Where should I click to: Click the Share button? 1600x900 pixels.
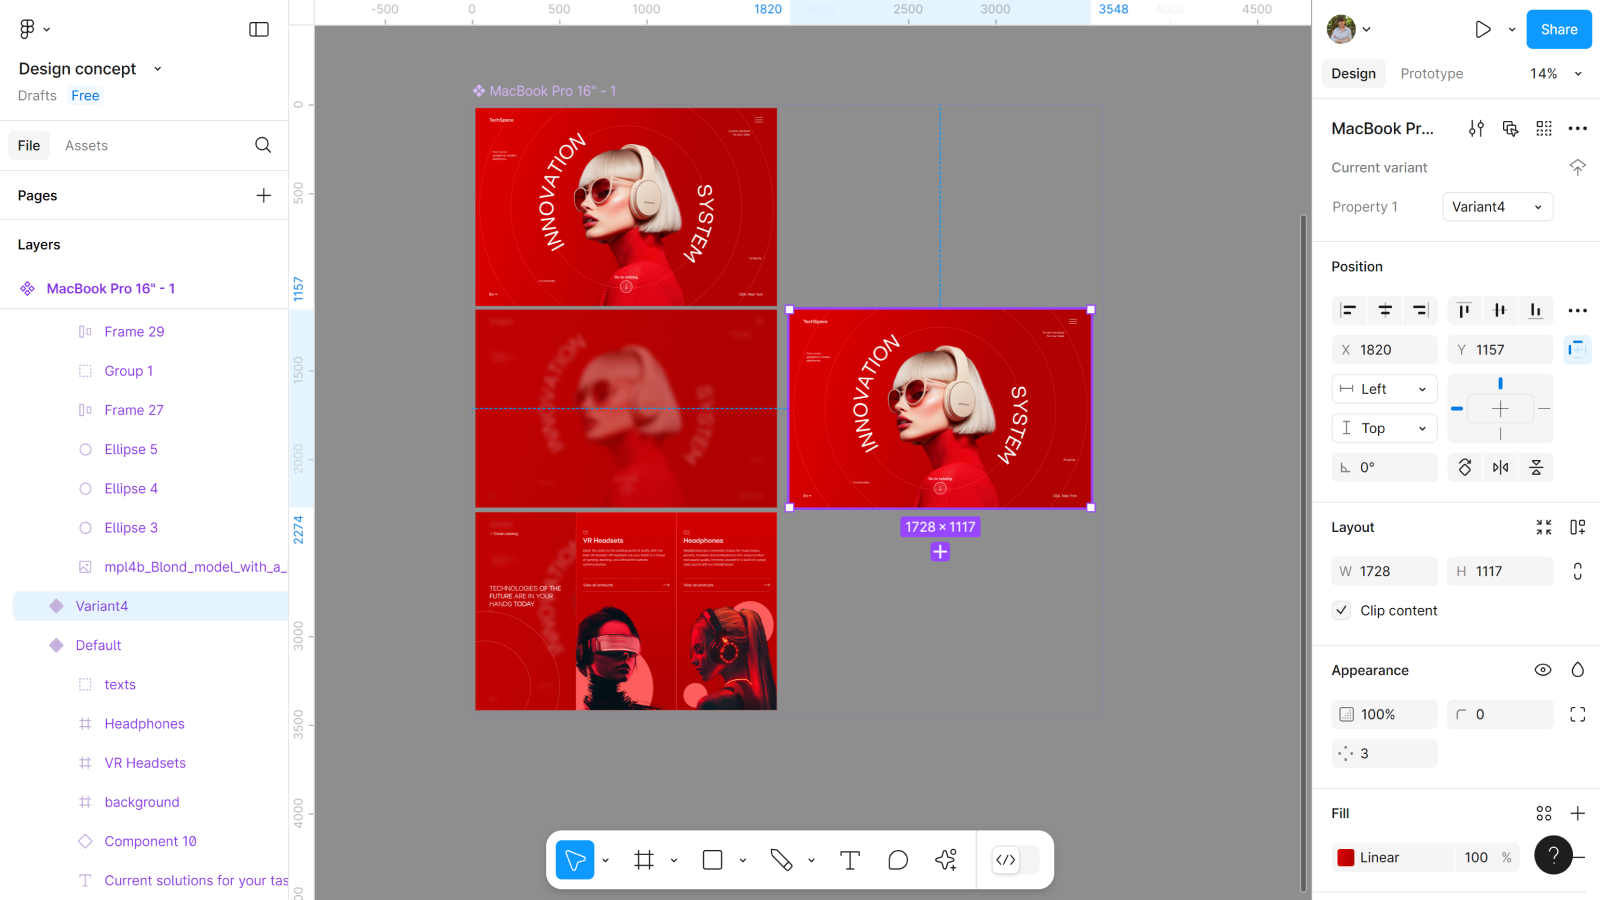tap(1558, 29)
